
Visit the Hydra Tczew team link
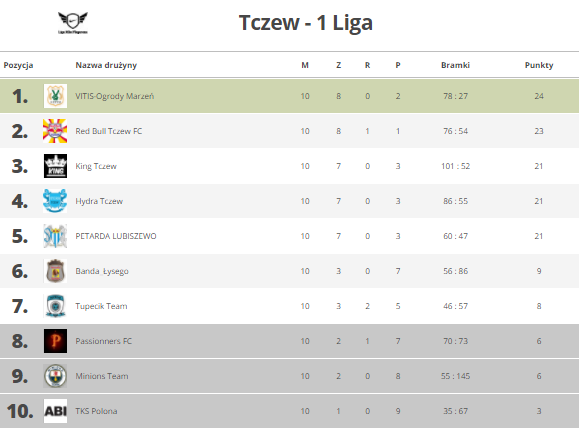click(99, 201)
